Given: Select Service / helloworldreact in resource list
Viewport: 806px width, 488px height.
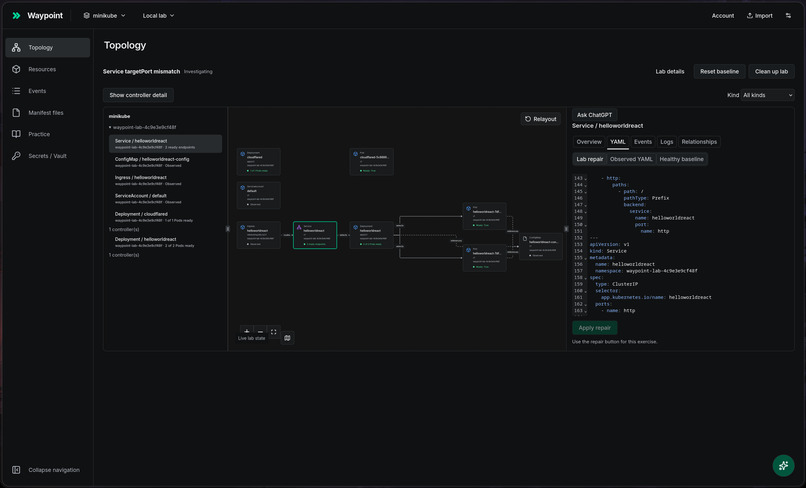Looking at the screenshot, I should pos(165,143).
